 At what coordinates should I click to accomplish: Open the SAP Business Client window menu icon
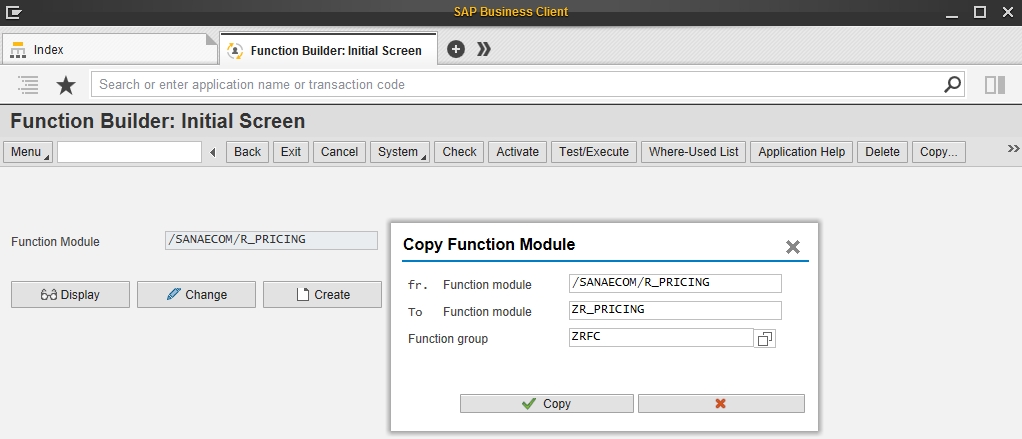[x=14, y=12]
